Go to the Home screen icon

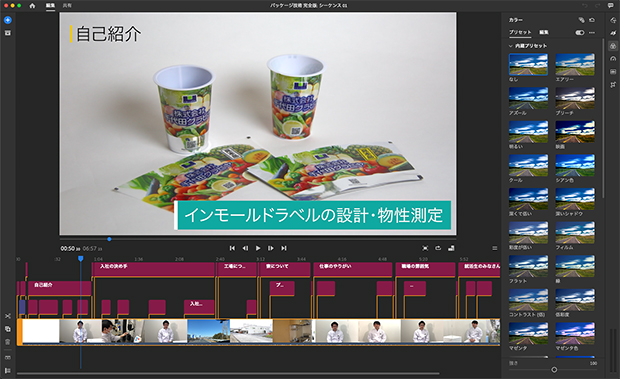pos(32,6)
